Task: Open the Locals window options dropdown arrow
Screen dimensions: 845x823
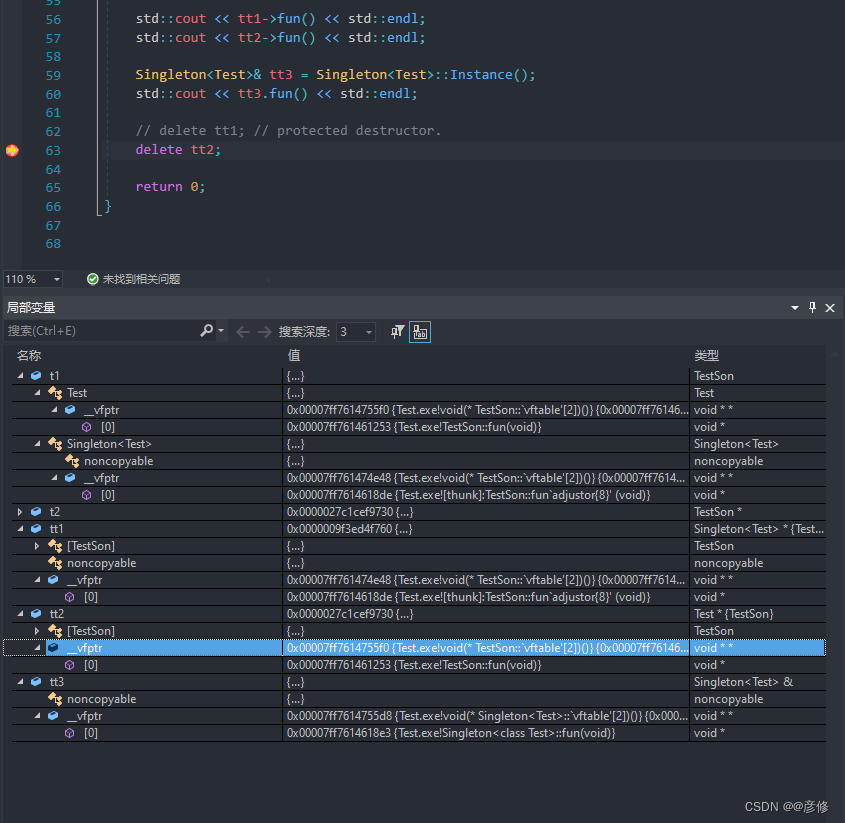Action: point(794,308)
